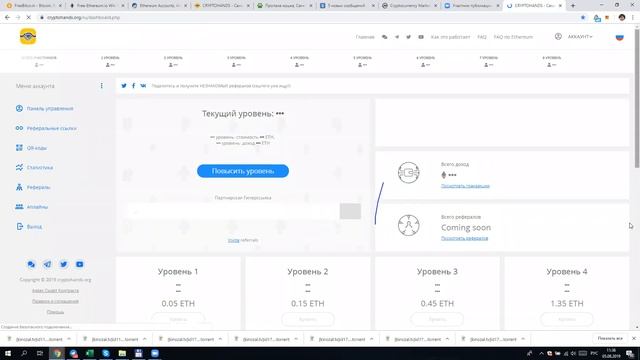Open the Telegram icon in top navigation
The width and height of the screenshot is (640, 360).
click(396, 37)
